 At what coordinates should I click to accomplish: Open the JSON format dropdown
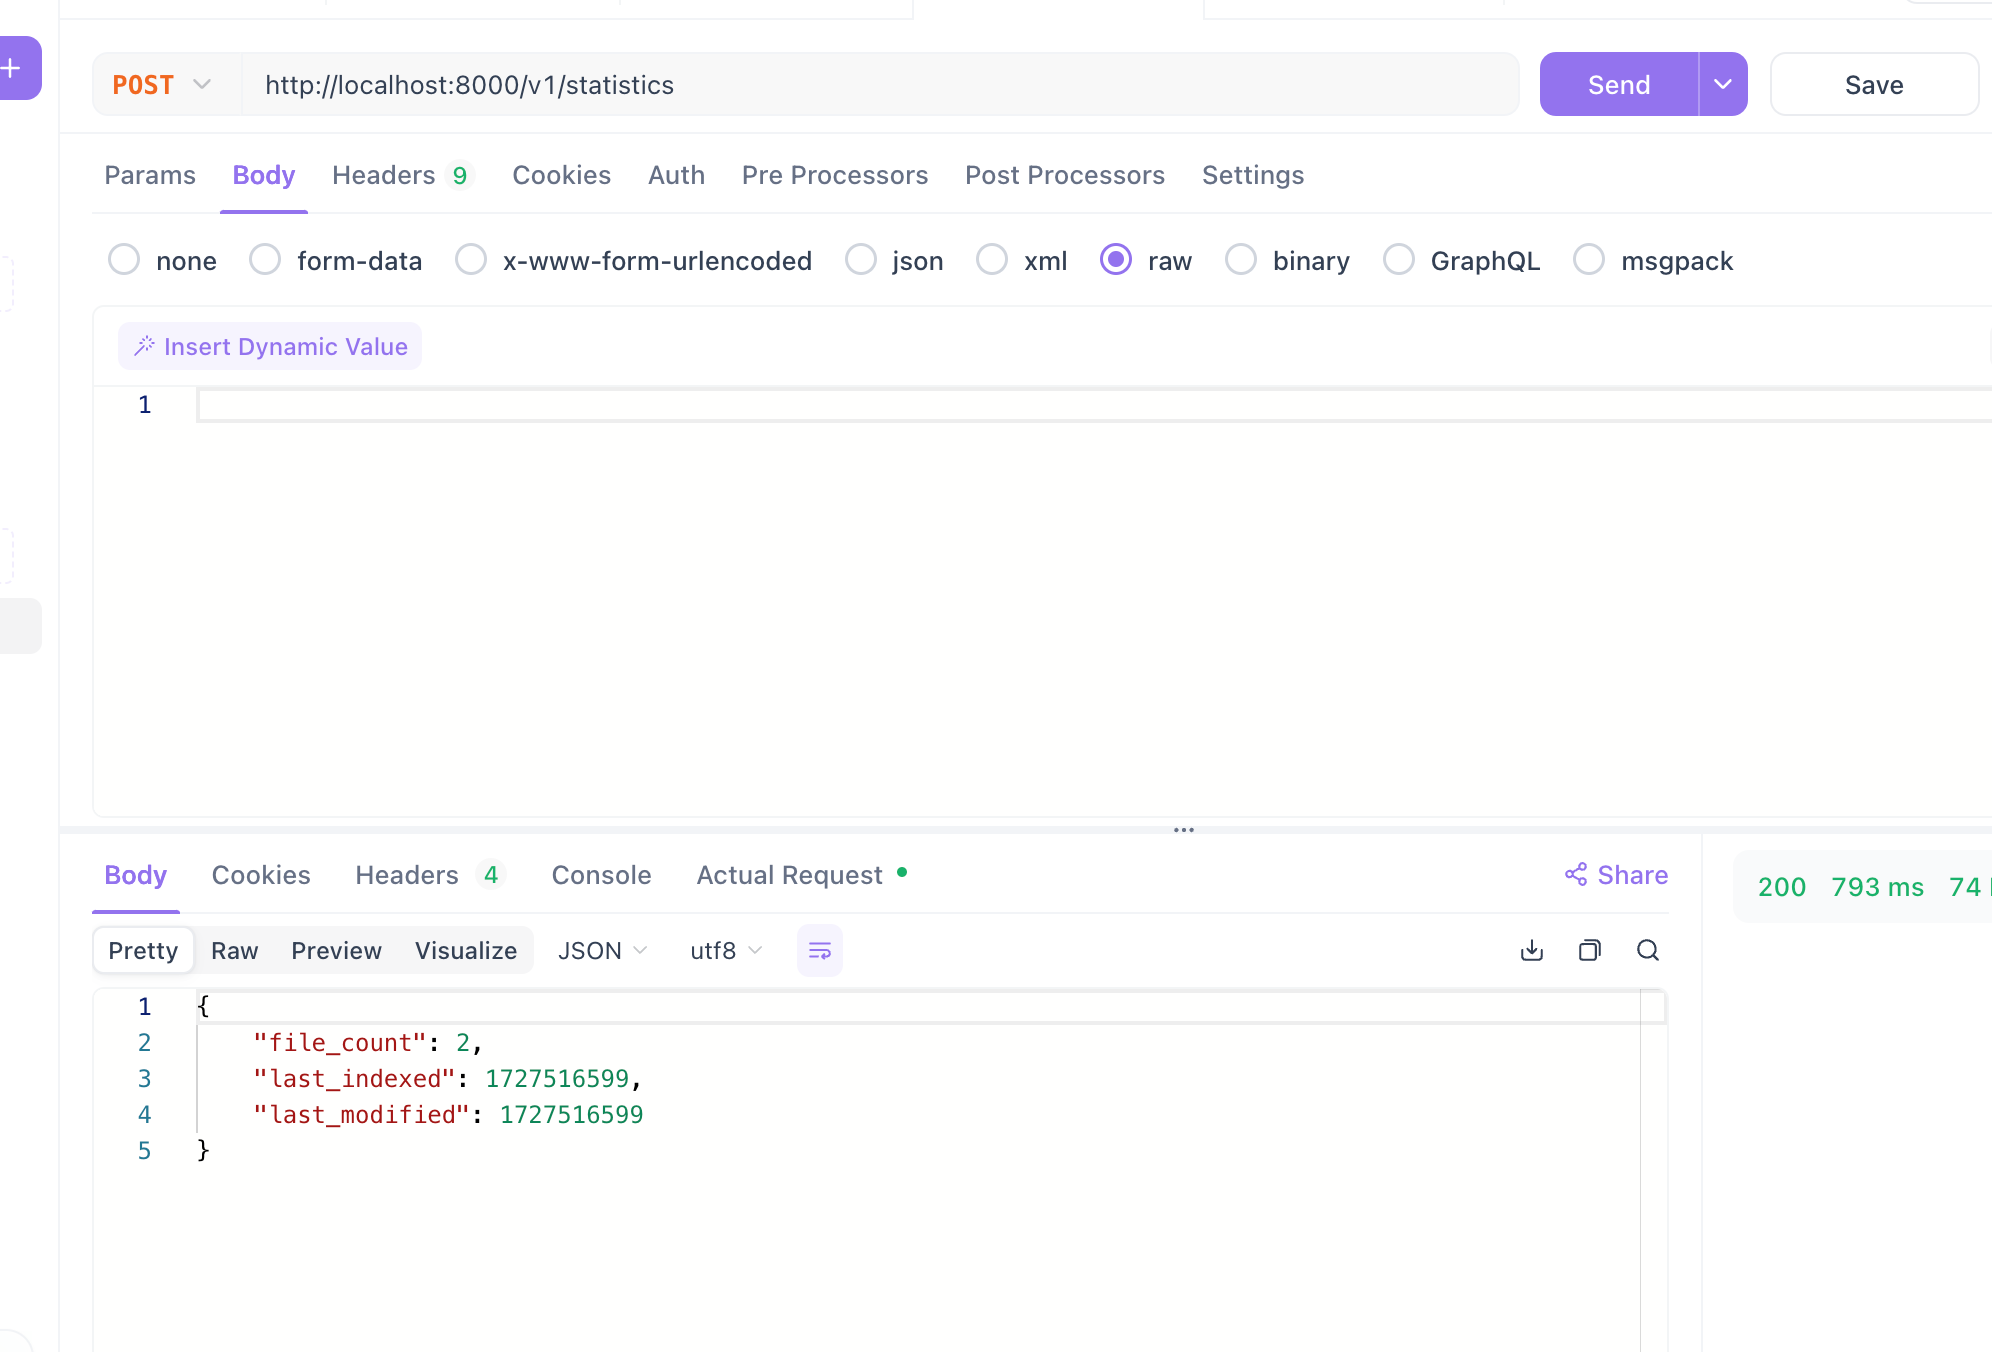[602, 950]
